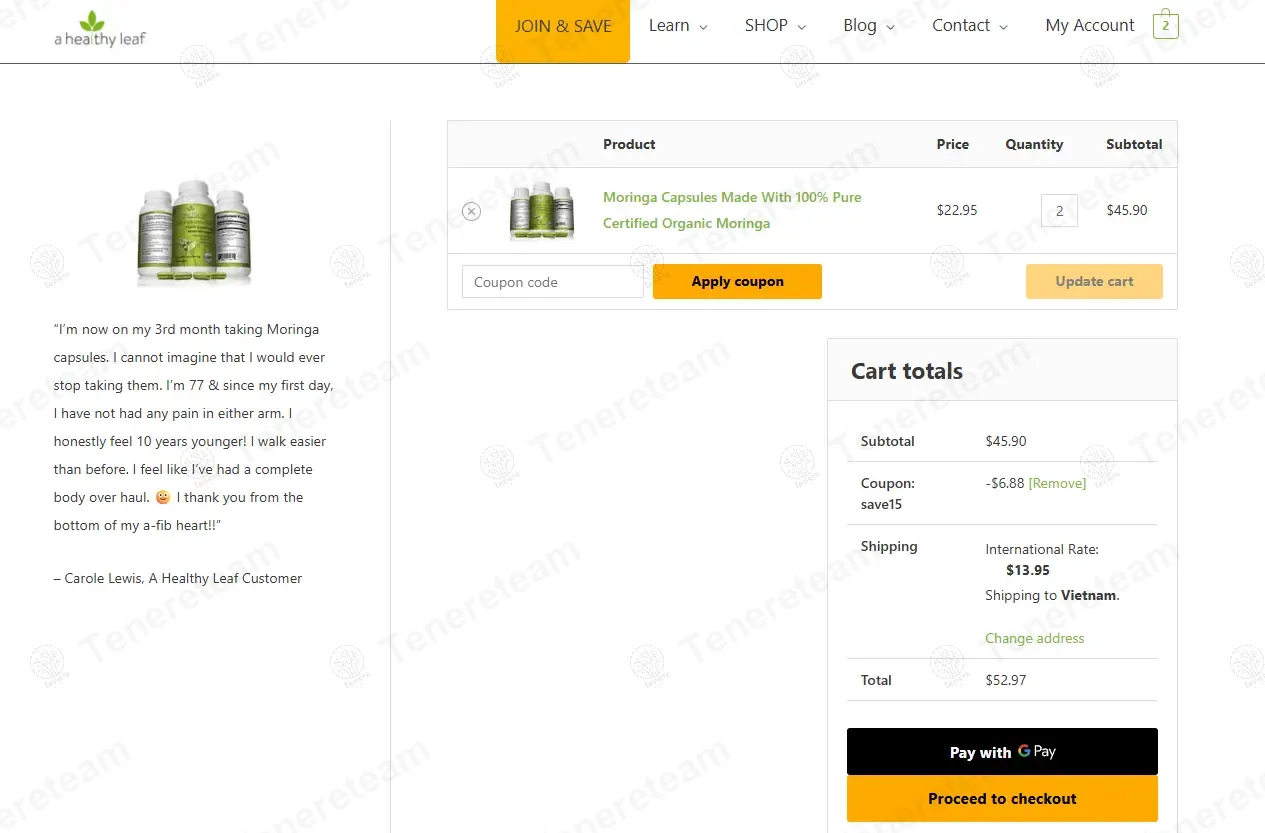Expand the Blog menu dropdown

[868, 26]
